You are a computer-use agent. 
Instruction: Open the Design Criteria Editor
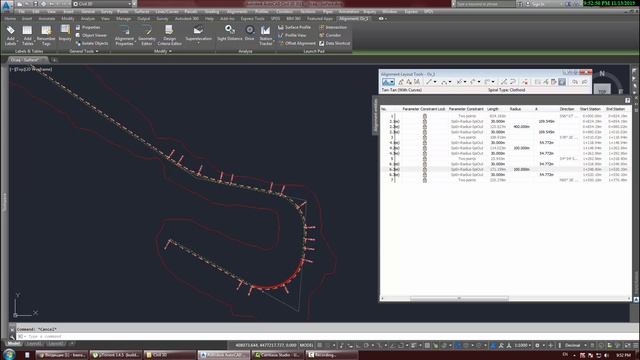pos(169,35)
